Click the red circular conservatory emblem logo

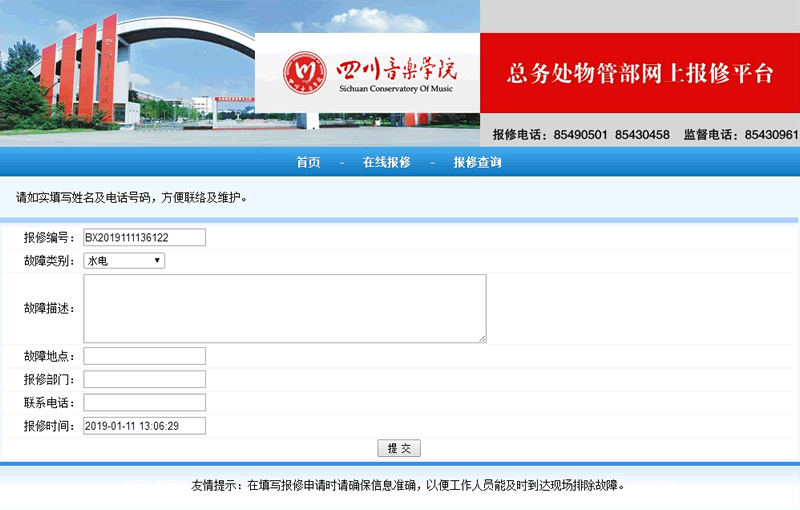click(x=305, y=72)
